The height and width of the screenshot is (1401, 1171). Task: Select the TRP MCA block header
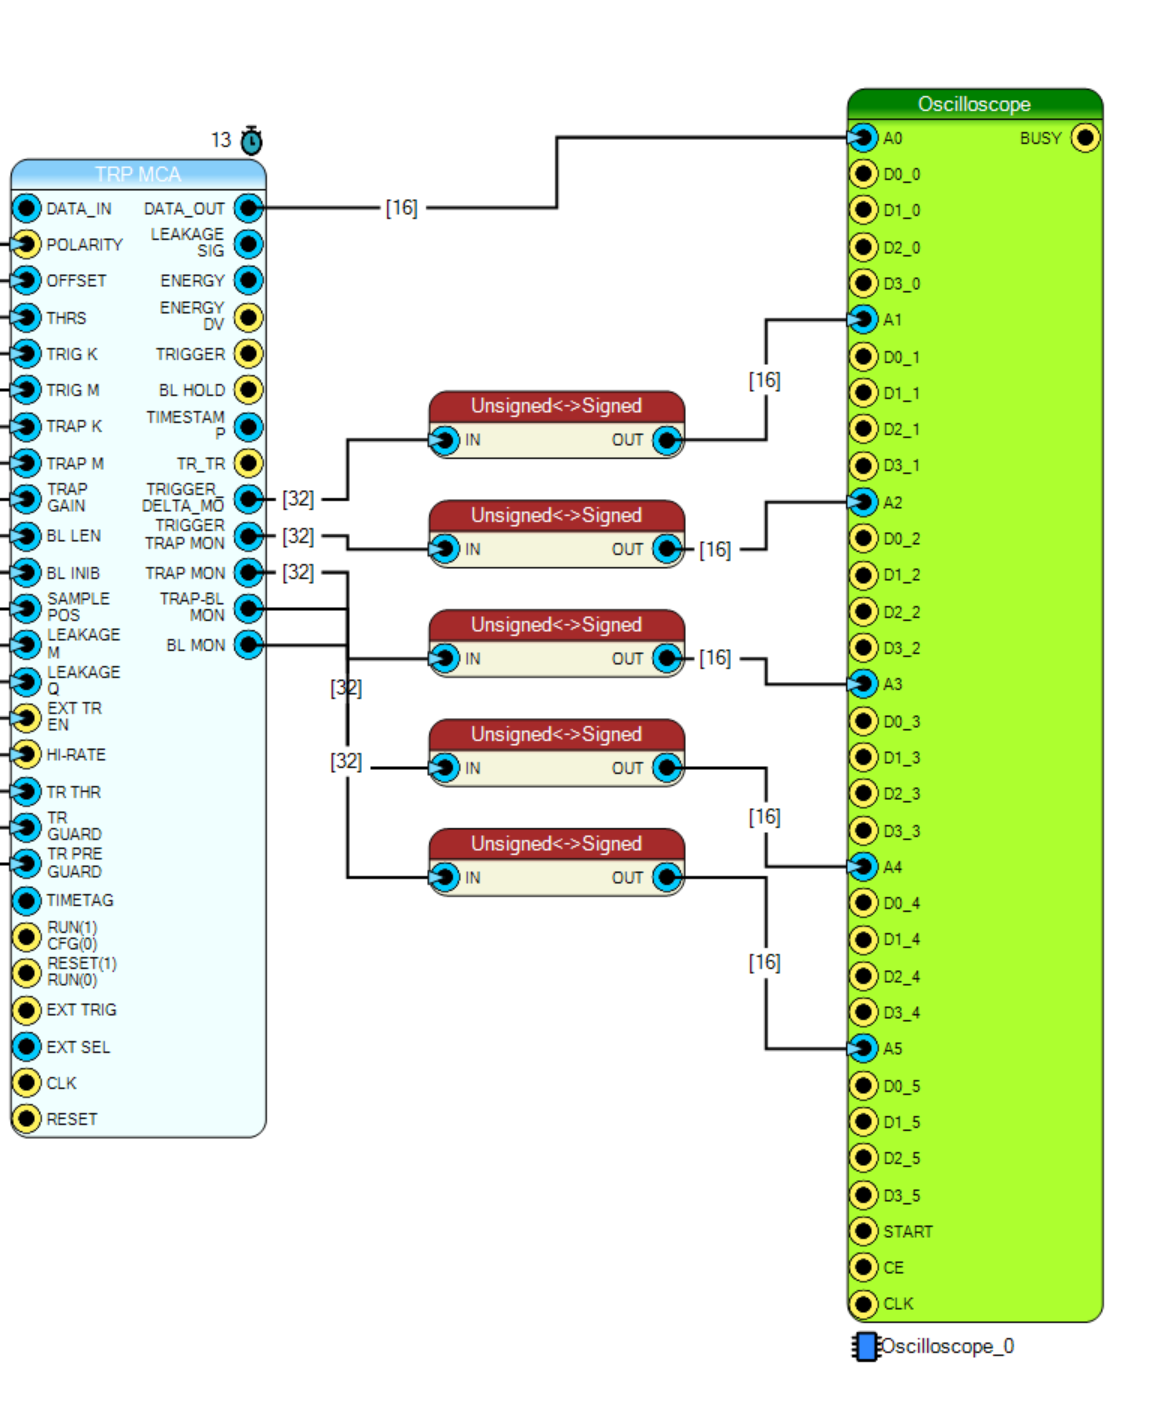138,174
